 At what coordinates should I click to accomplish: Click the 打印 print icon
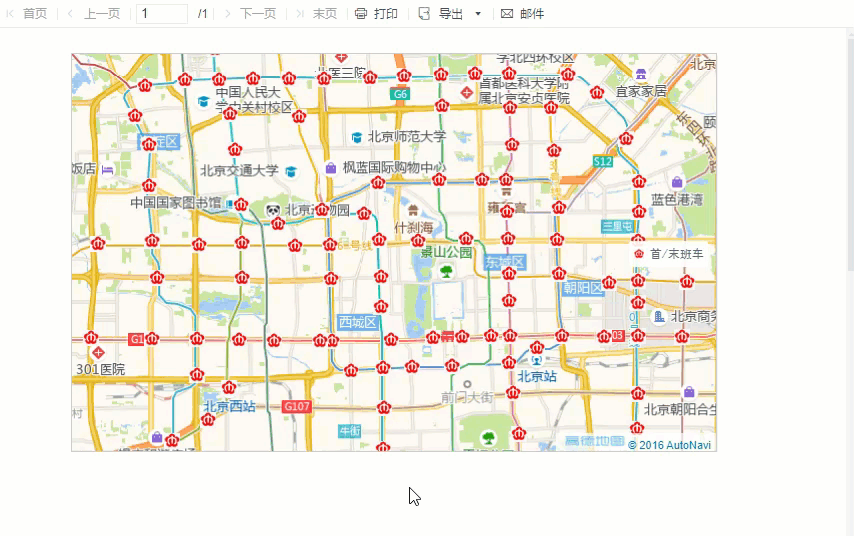(361, 14)
